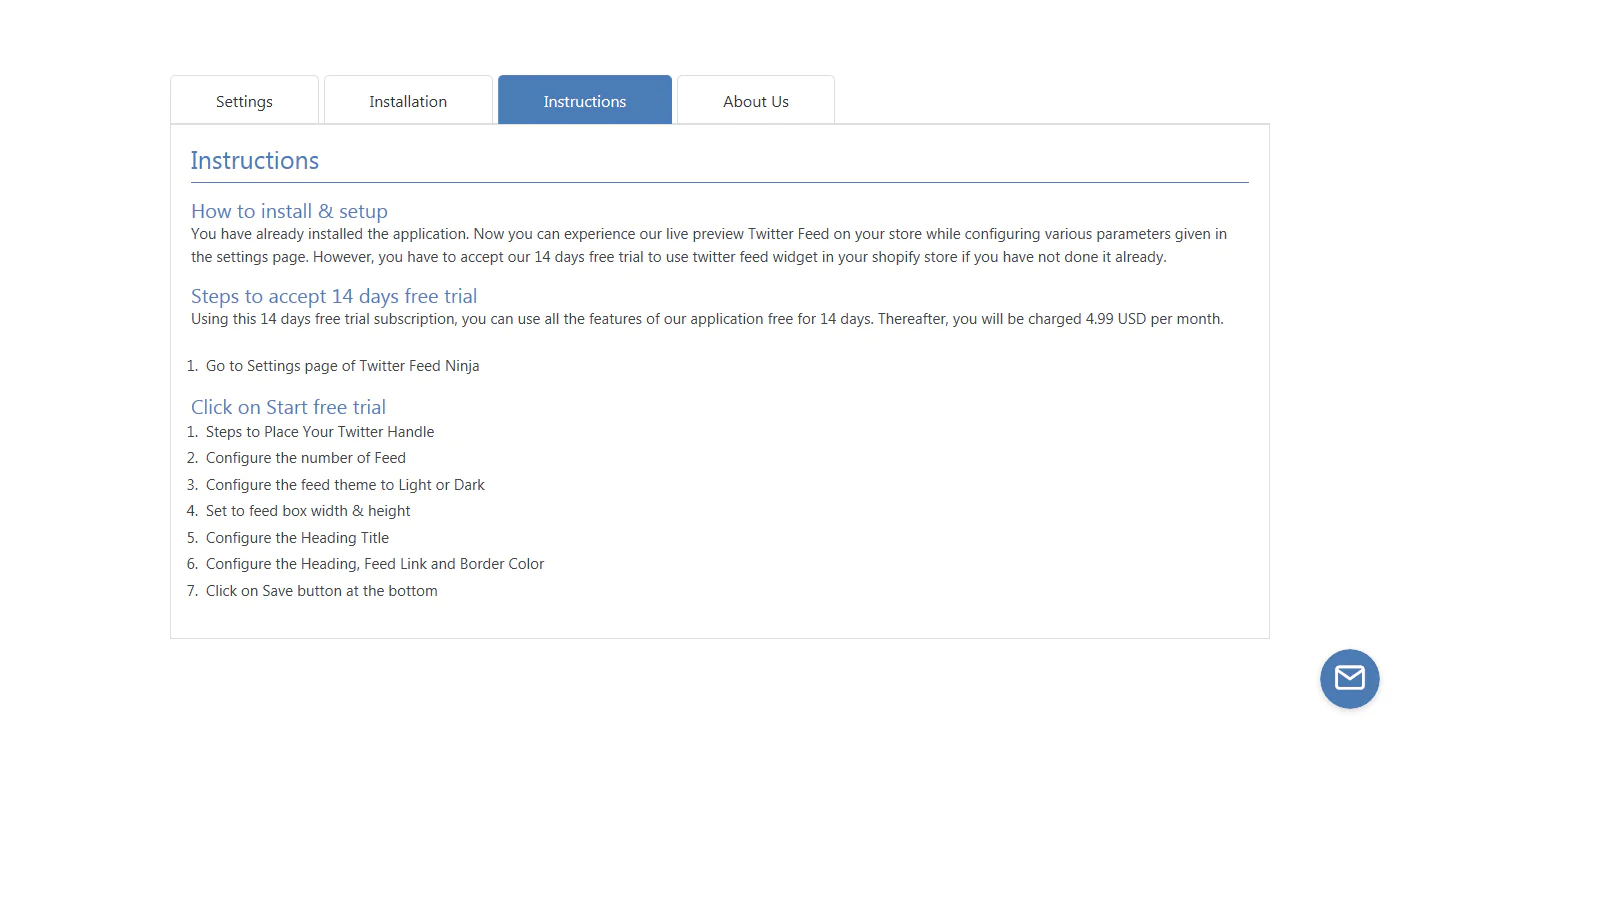Open the mail contact floating button
The image size is (1600, 900).
coord(1349,679)
